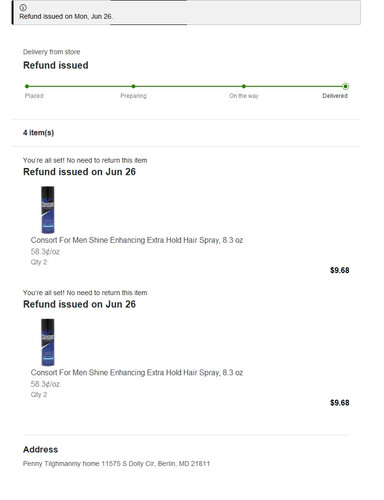Click the first $9.68 price
Image resolution: width=384 pixels, height=500 pixels.
point(340,270)
